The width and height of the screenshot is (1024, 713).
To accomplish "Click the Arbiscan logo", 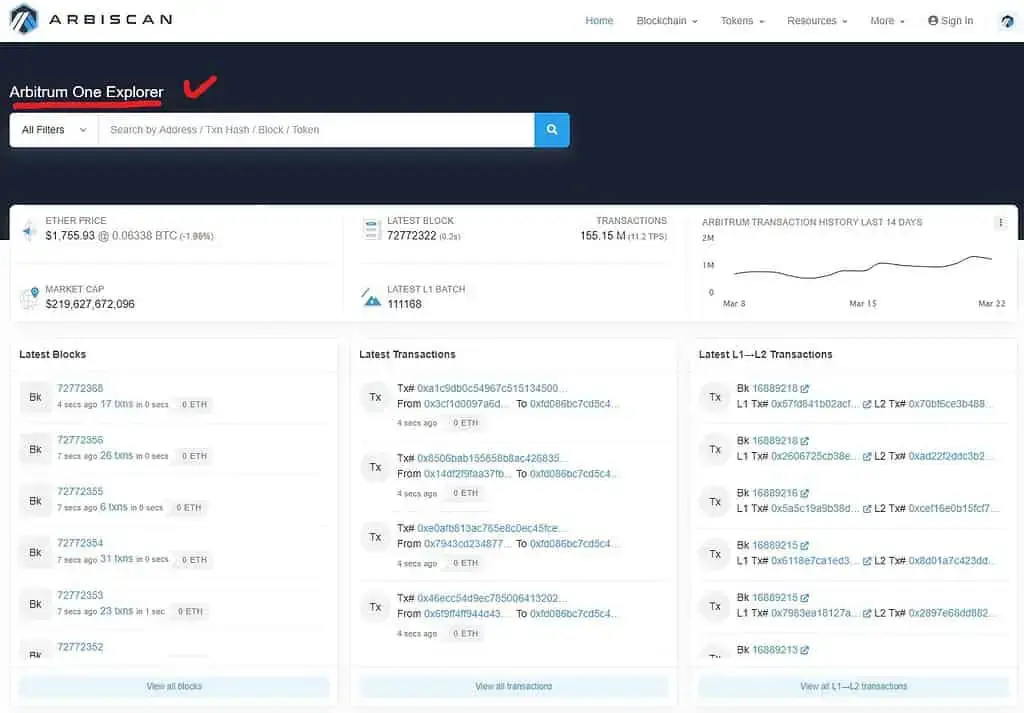I will (x=91, y=20).
